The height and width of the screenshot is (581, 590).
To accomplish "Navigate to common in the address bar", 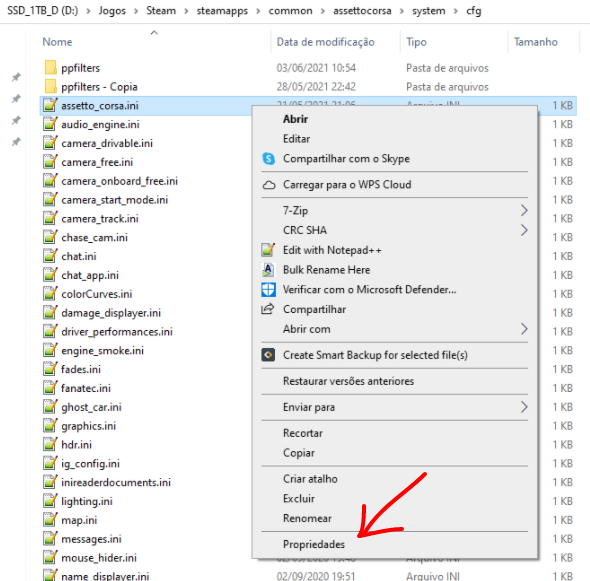I will (290, 11).
